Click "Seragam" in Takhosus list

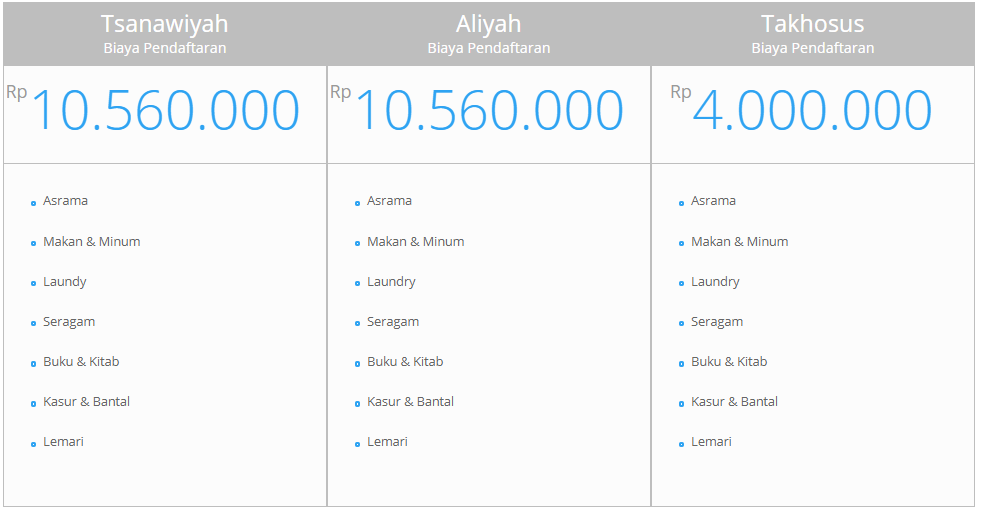(717, 322)
